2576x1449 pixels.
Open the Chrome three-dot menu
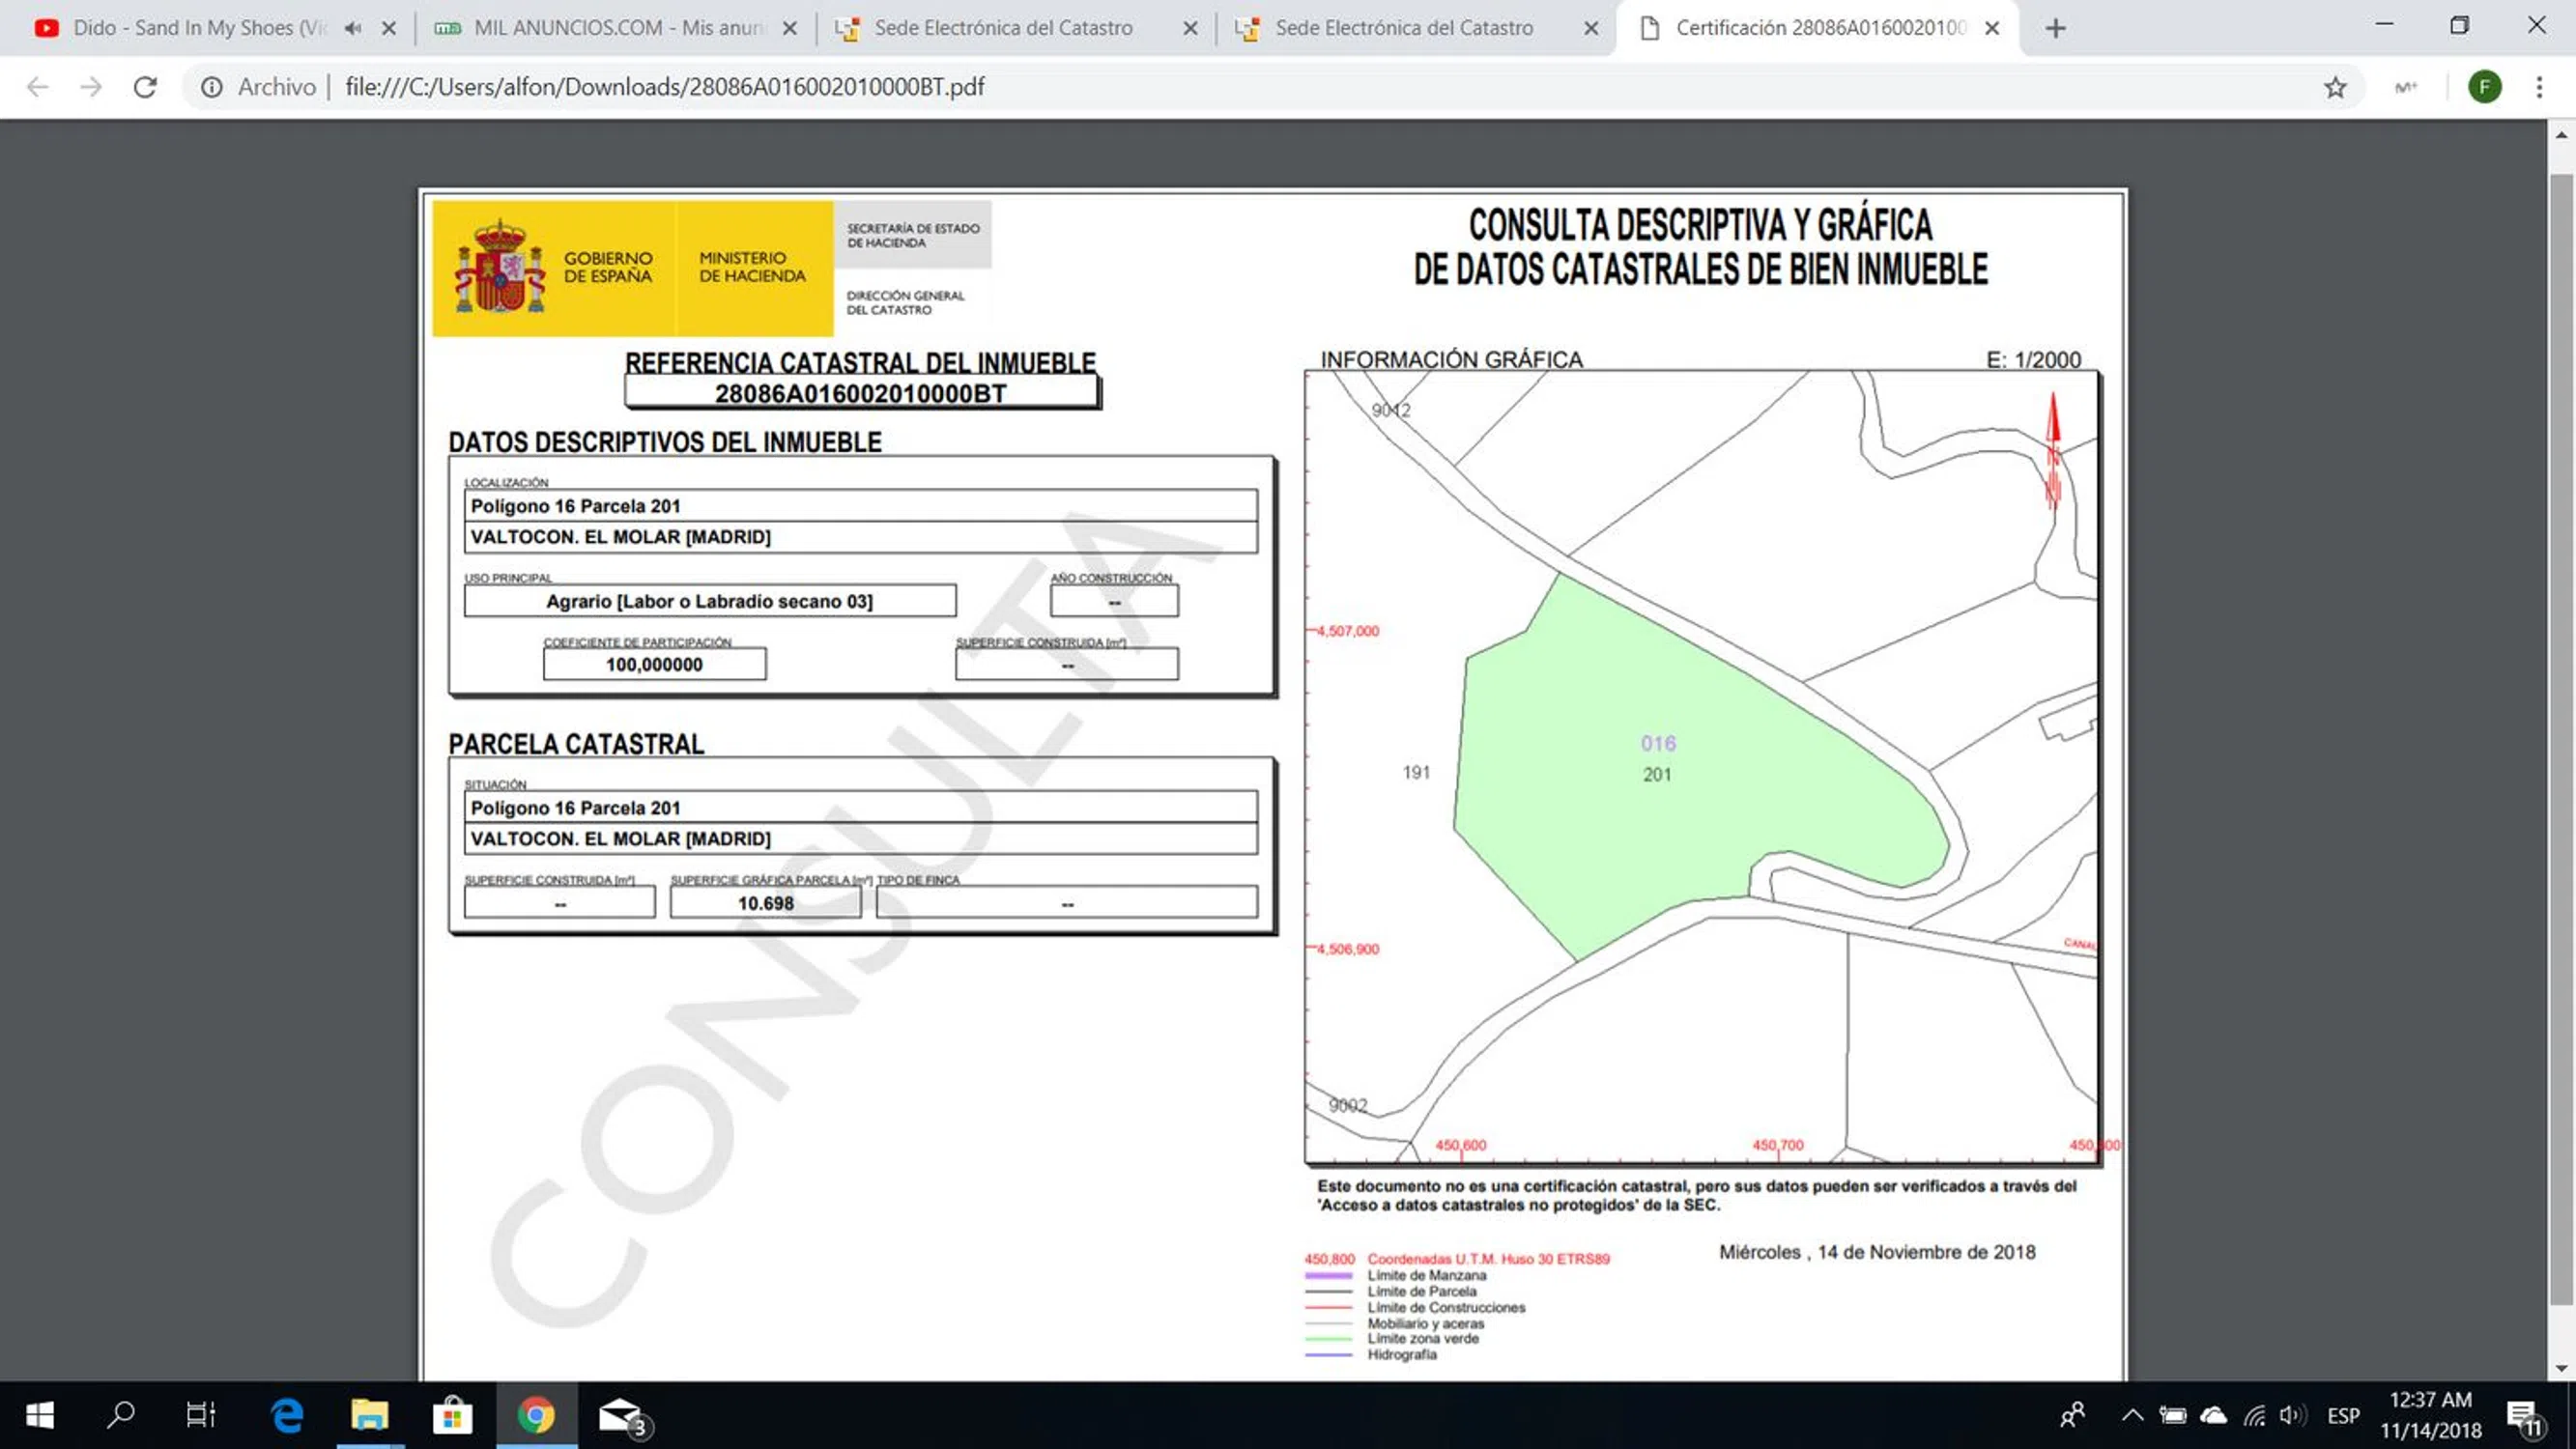(x=2539, y=87)
